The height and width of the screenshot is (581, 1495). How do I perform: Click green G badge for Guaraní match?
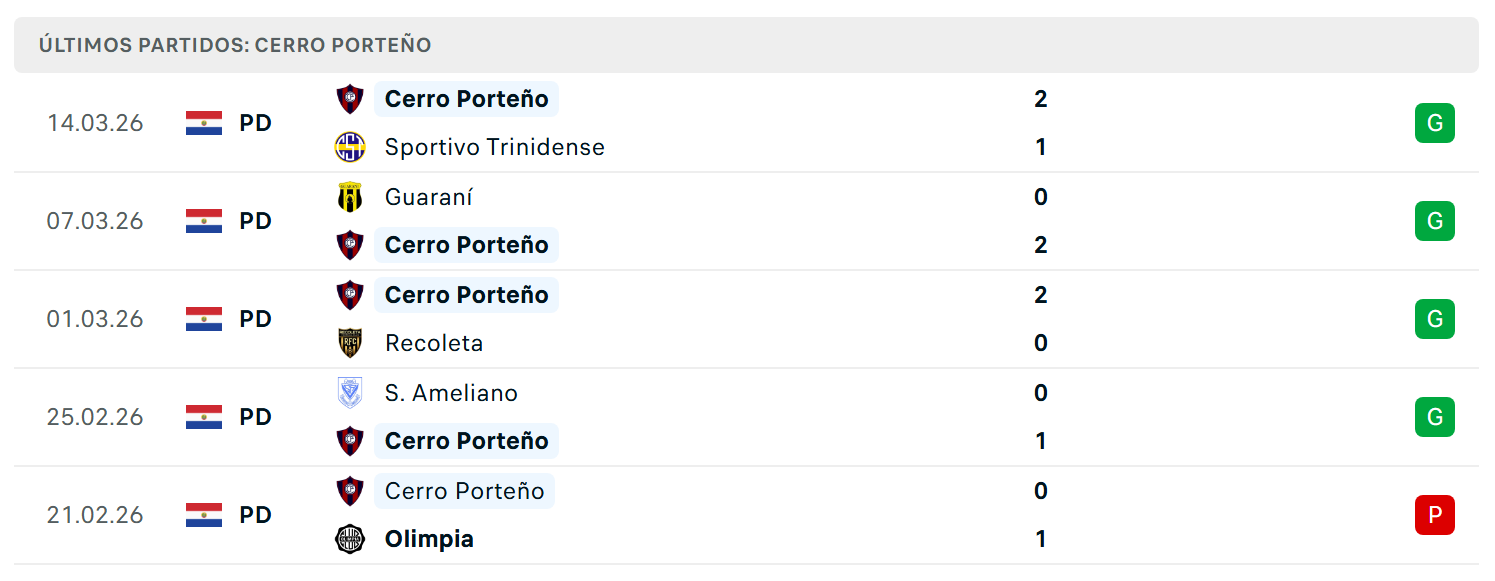[x=1435, y=221]
